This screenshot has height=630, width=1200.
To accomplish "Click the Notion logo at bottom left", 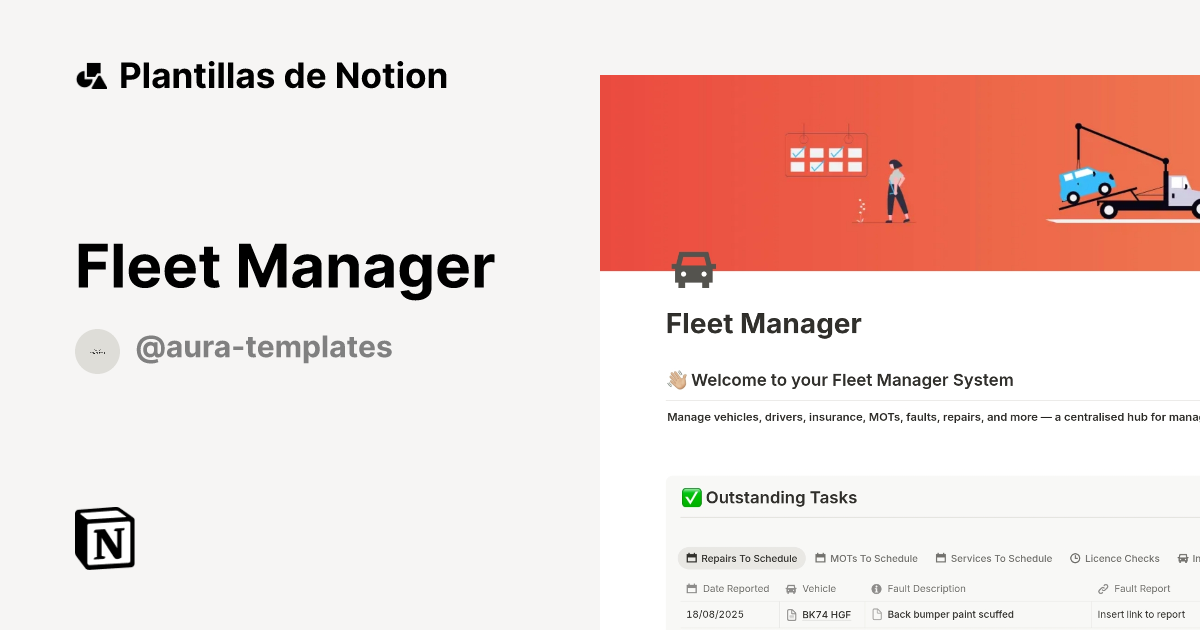I will (103, 538).
